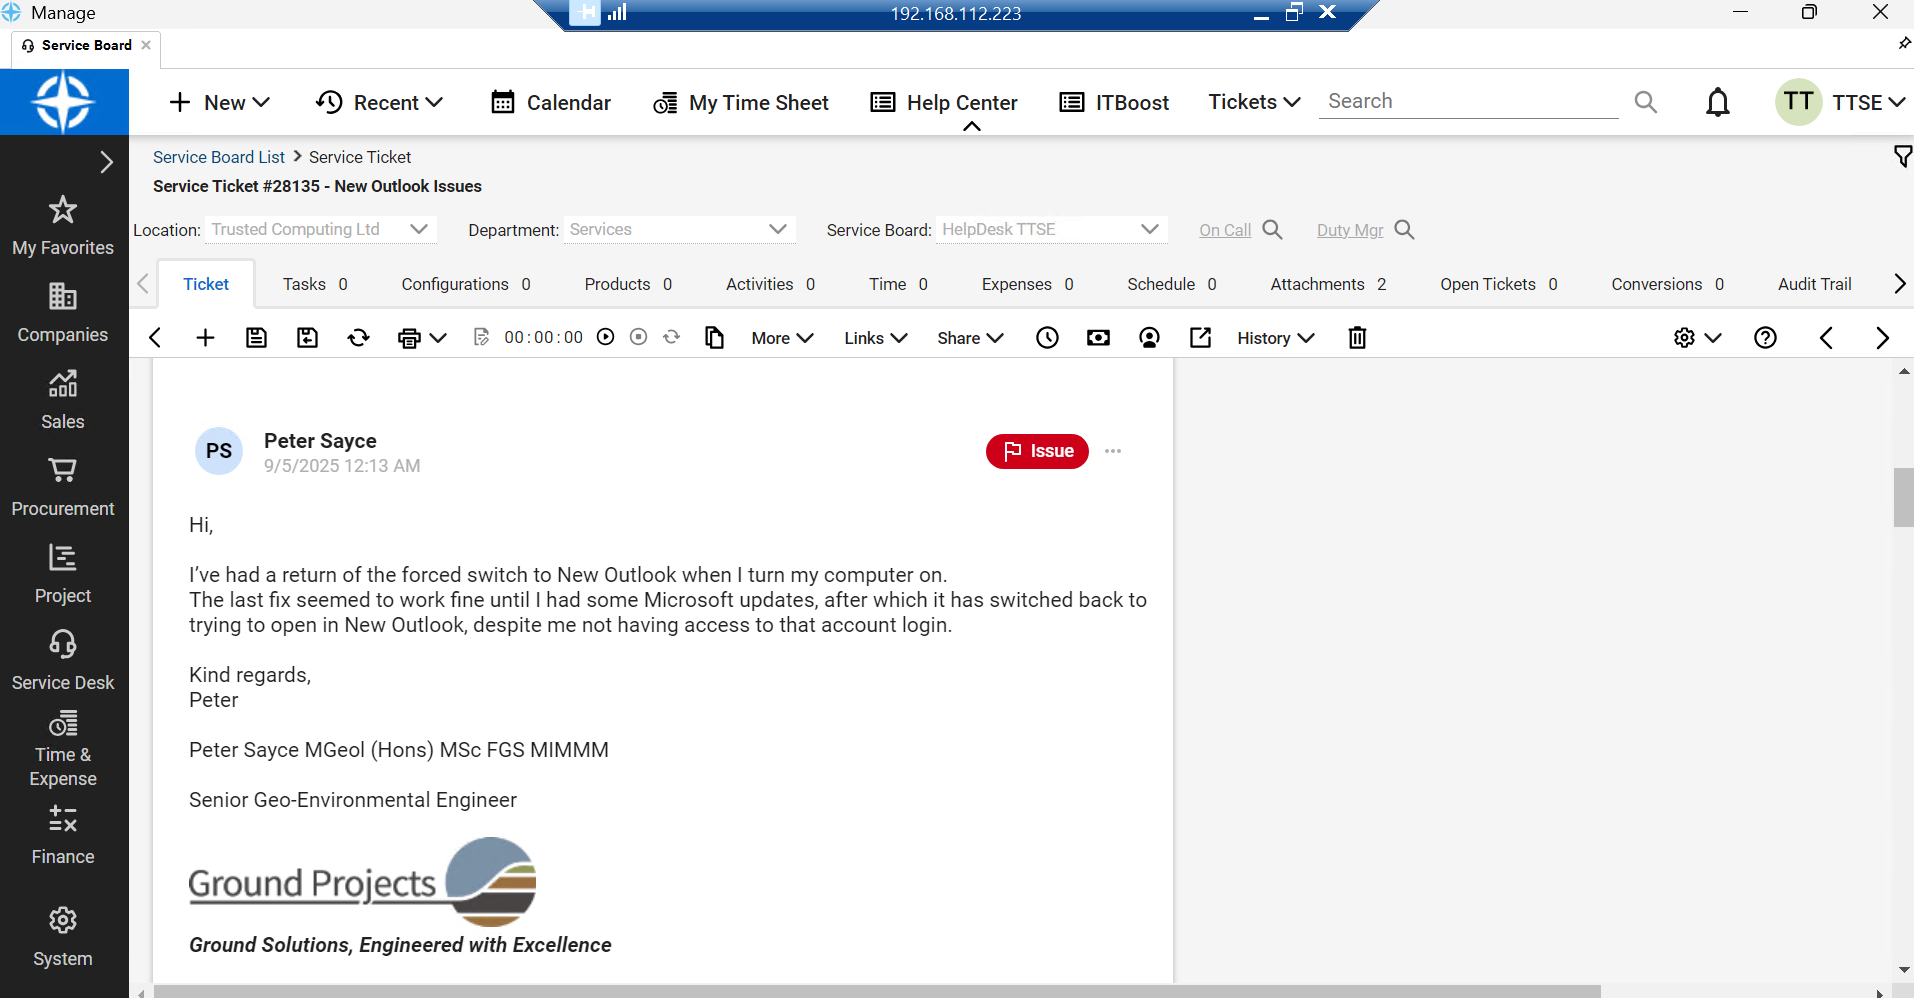
Task: Open the Department dropdown
Action: coord(679,229)
